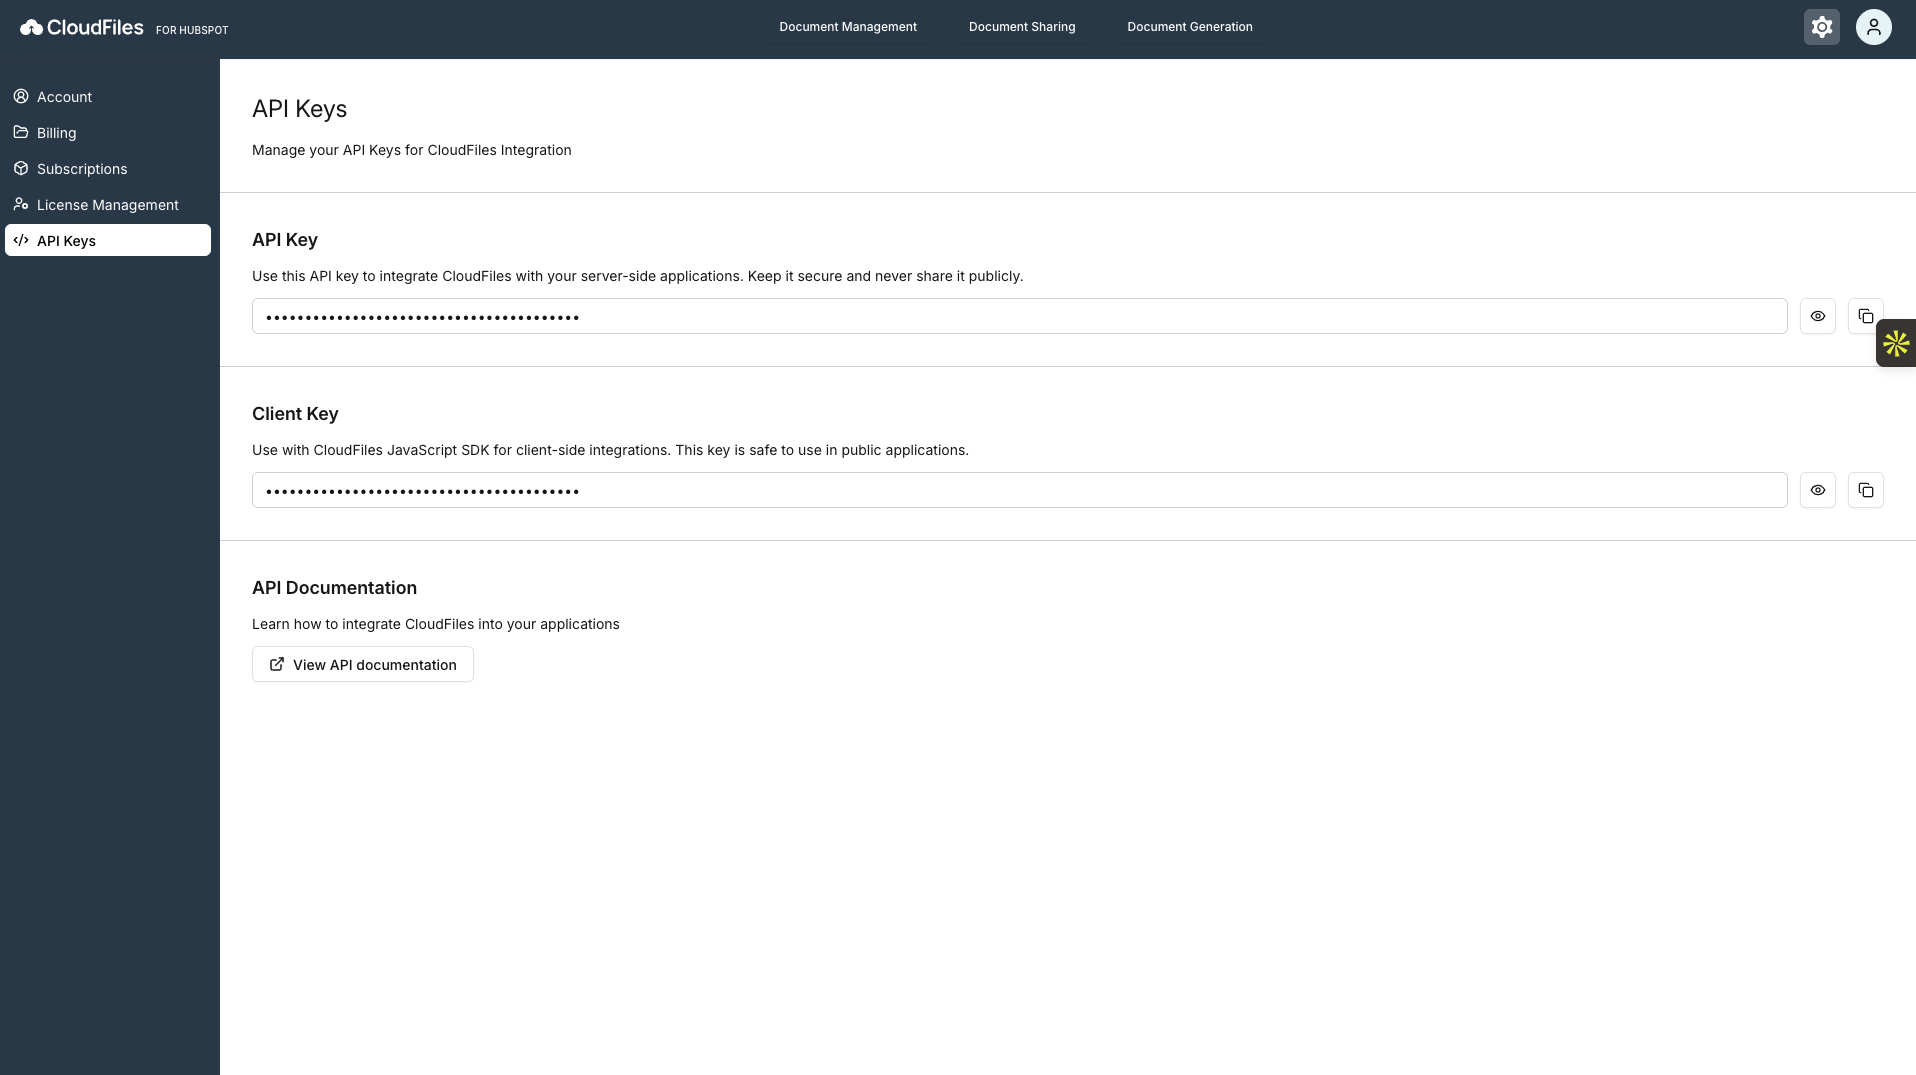This screenshot has width=1916, height=1075.
Task: Click the masked Client Key field
Action: tap(1019, 490)
